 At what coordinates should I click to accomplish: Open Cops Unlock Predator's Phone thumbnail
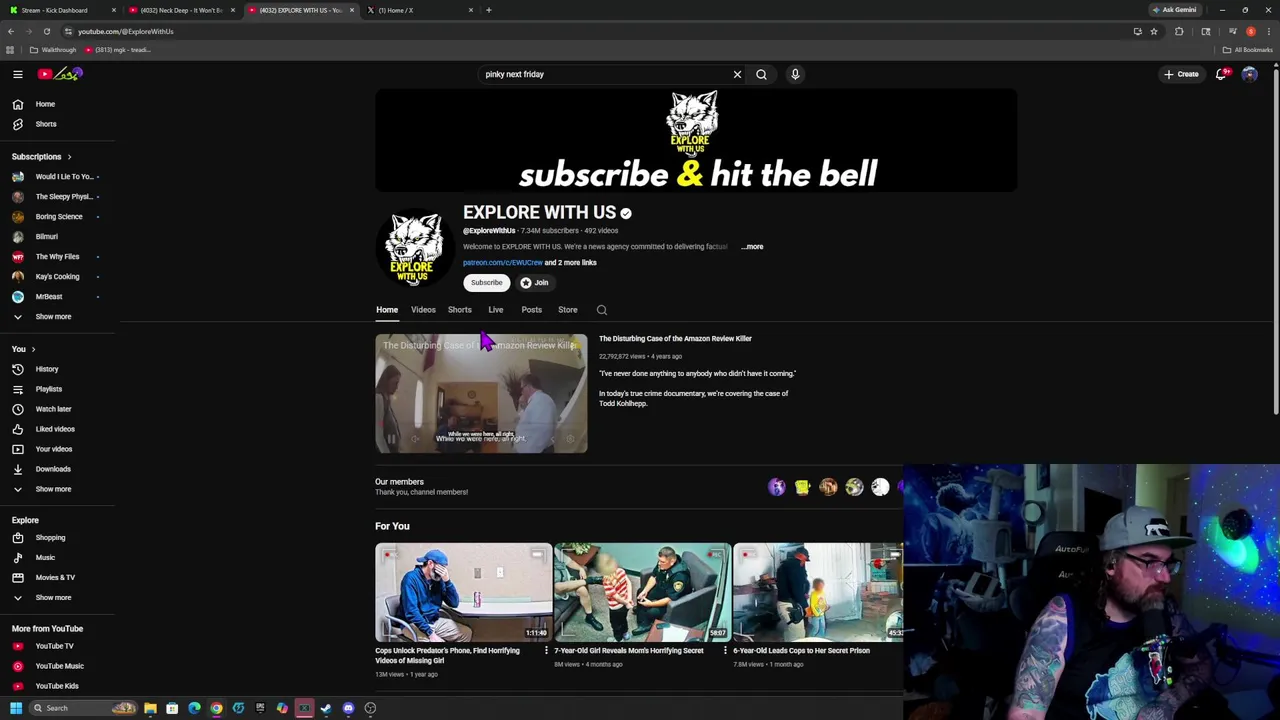coord(463,592)
